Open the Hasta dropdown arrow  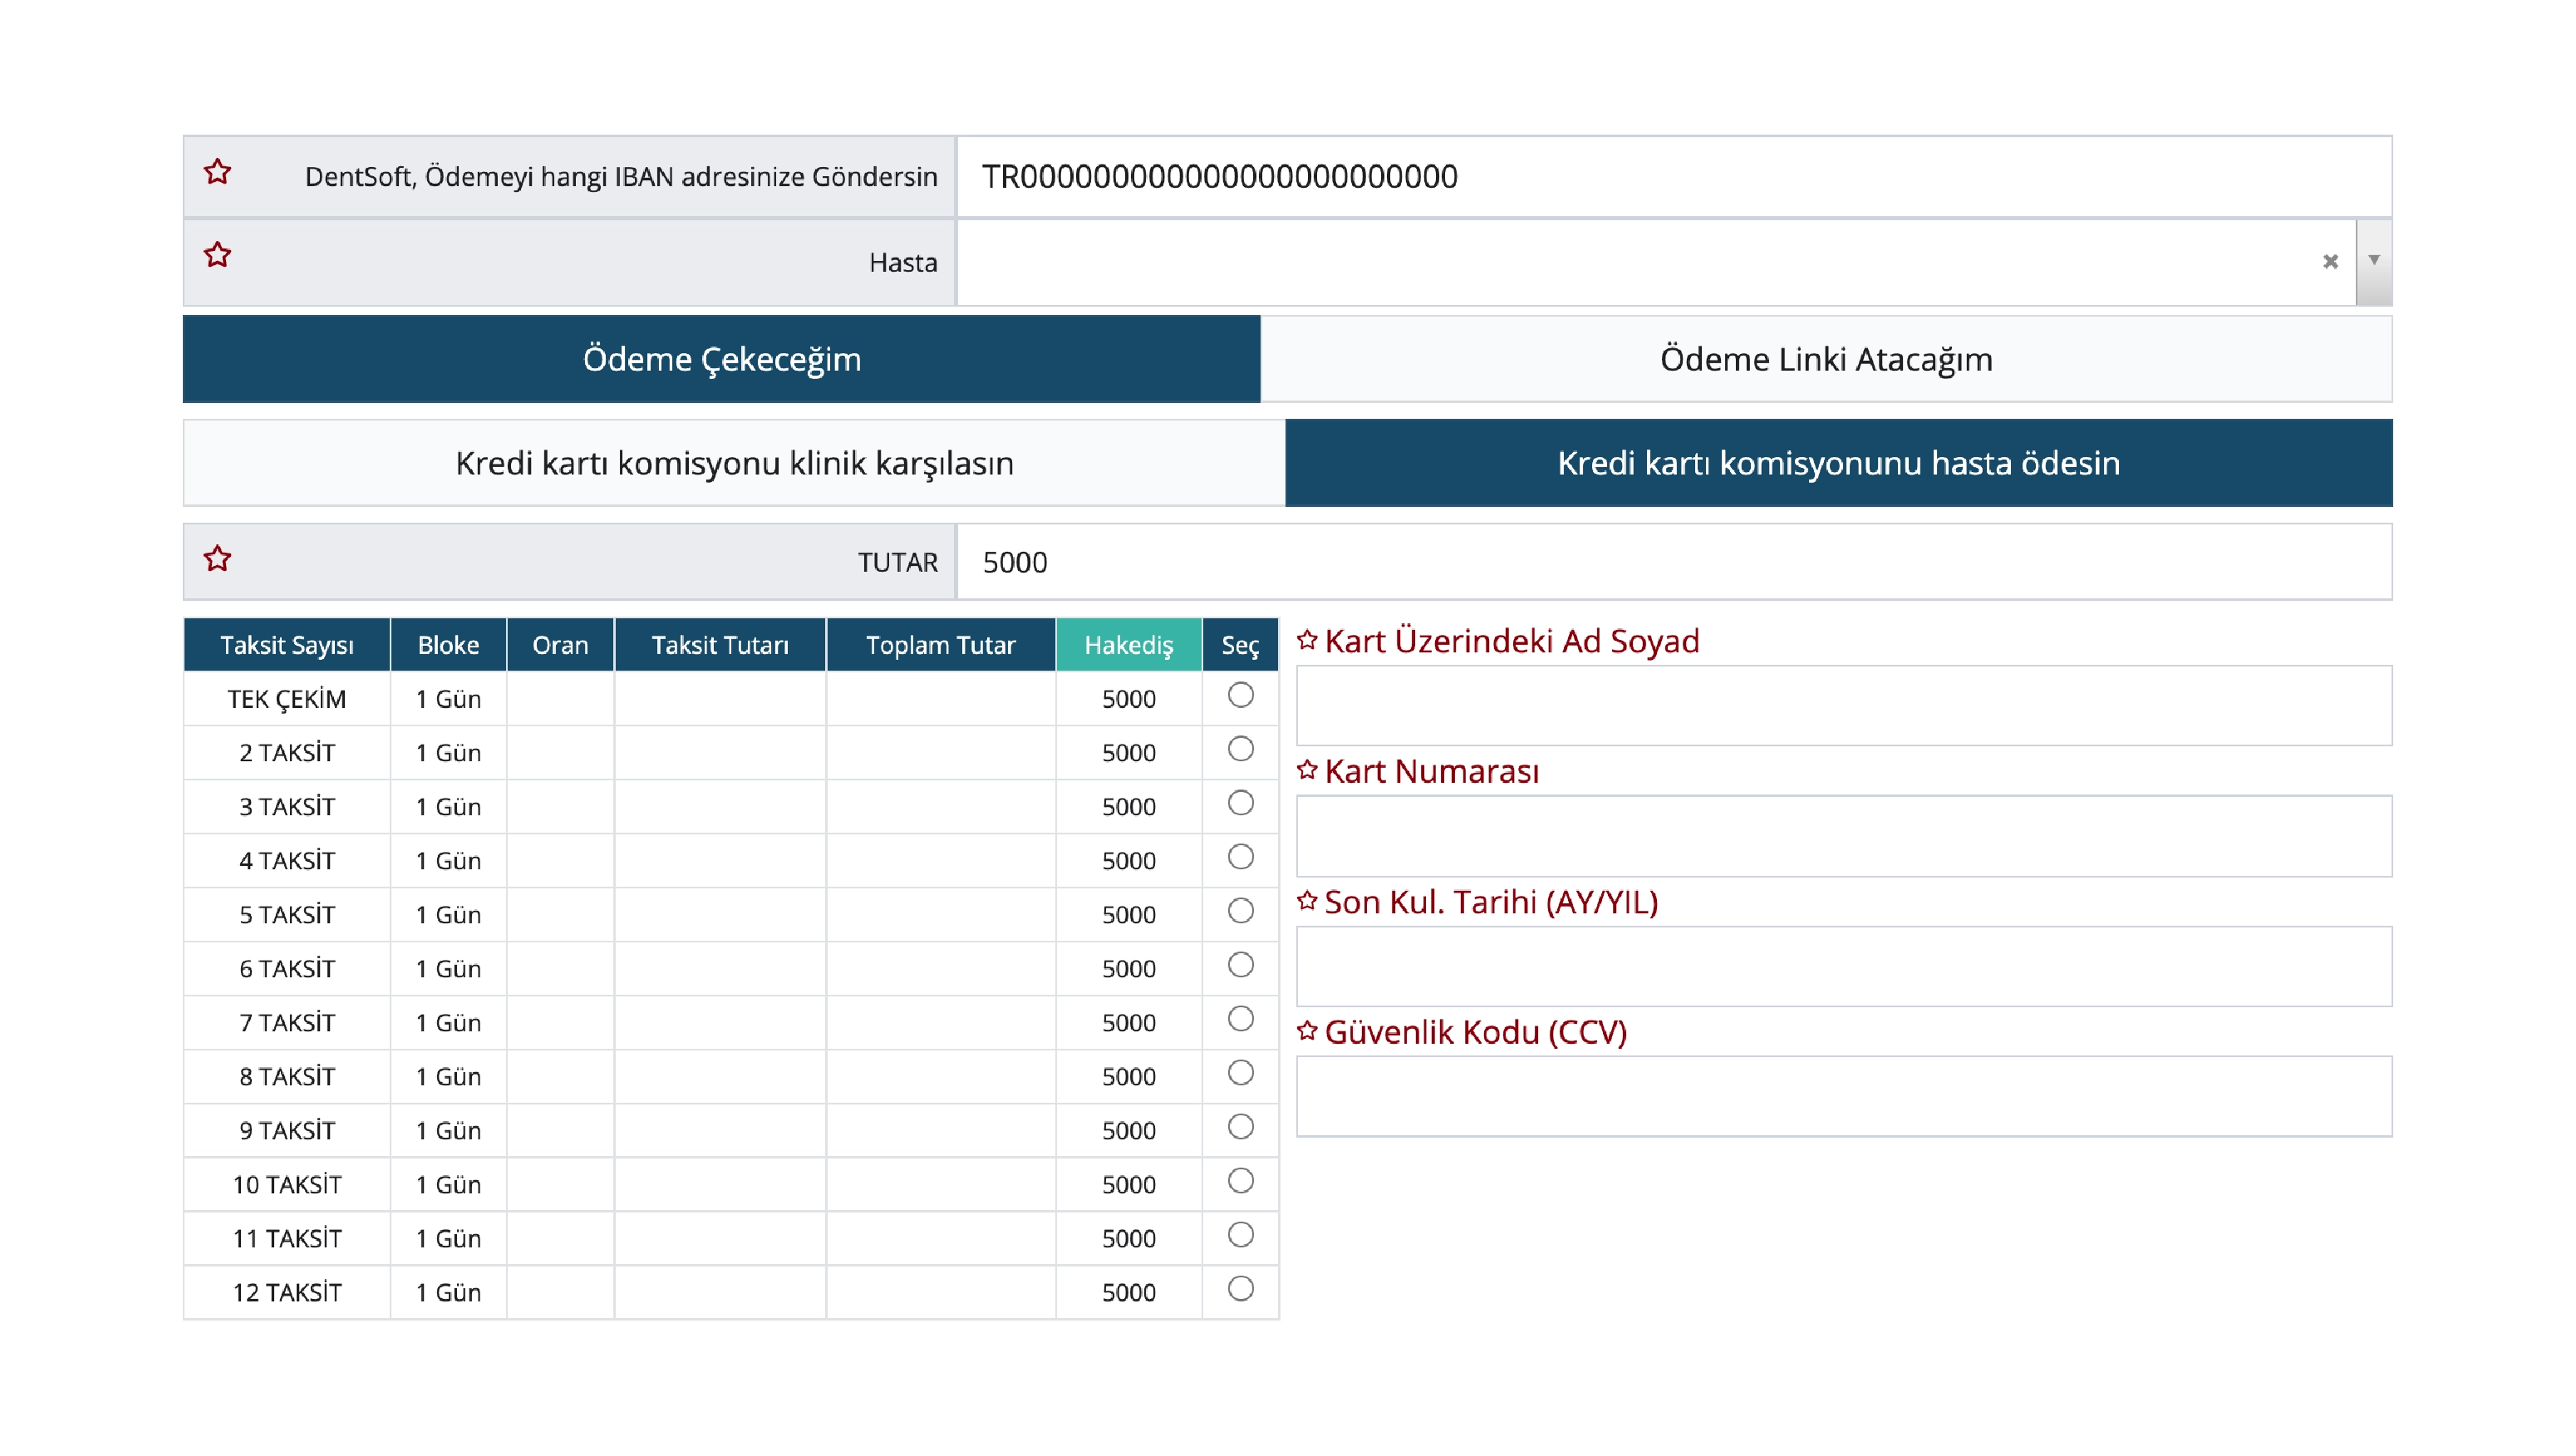(x=2373, y=261)
